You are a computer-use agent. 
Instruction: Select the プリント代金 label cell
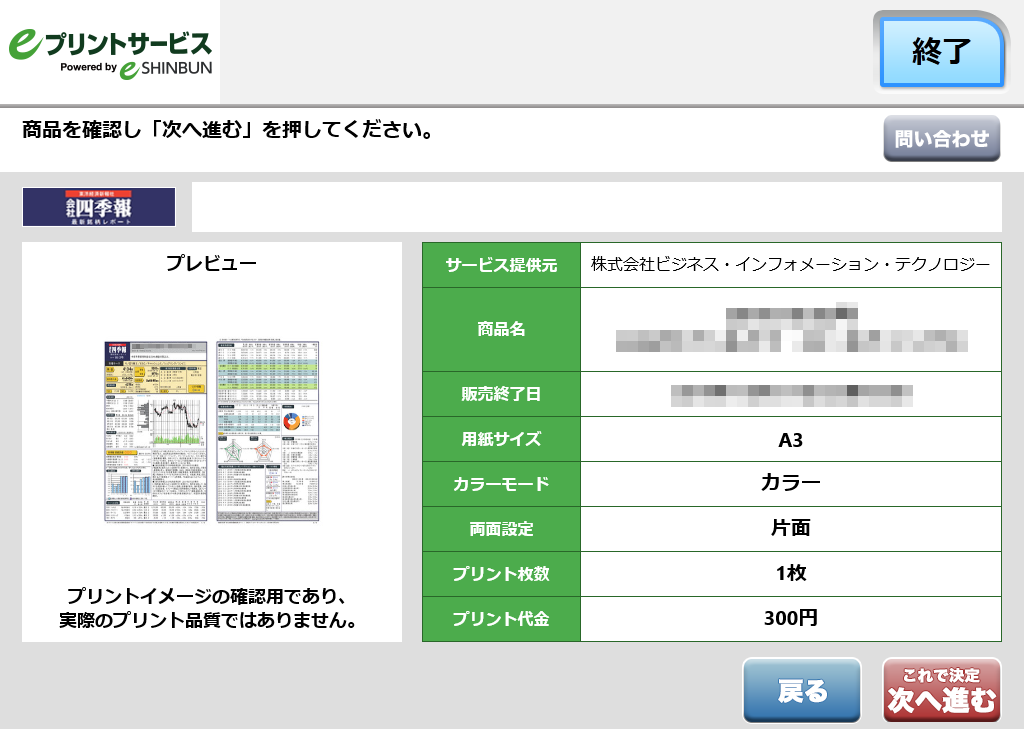coord(502,619)
